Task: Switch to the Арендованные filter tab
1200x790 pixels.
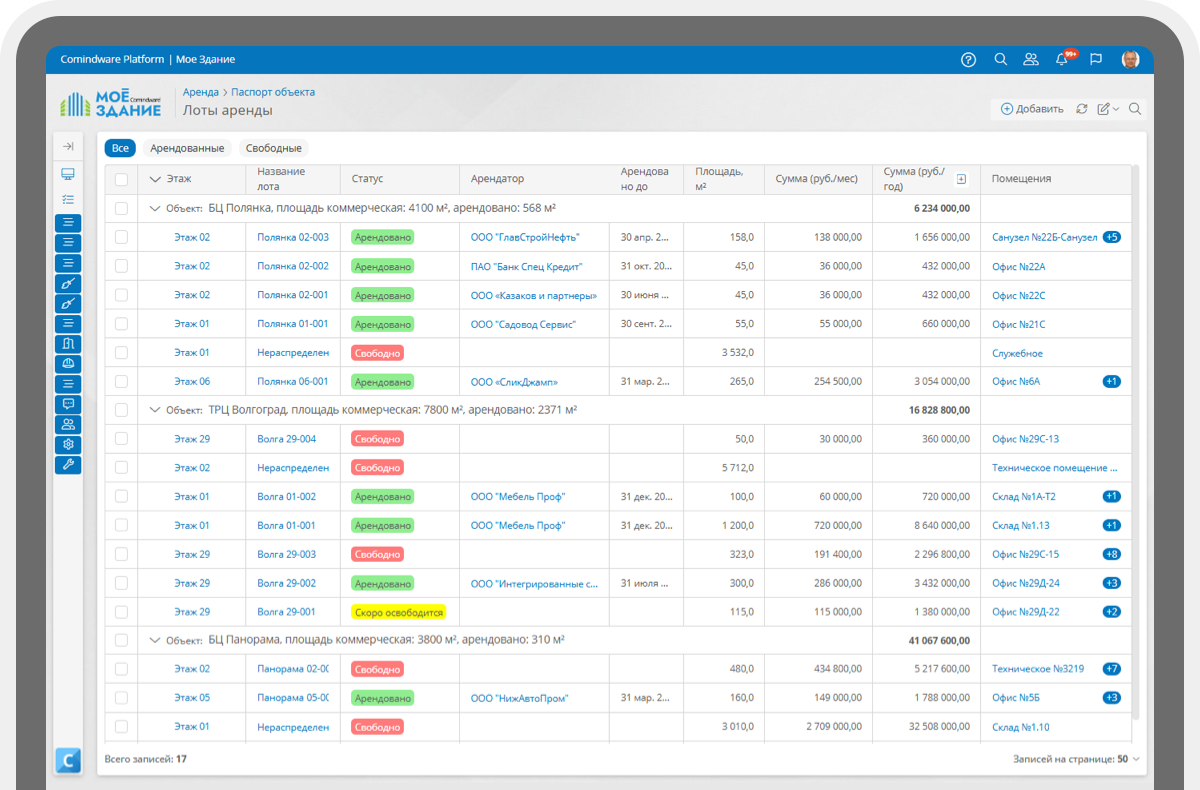Action: tap(187, 148)
